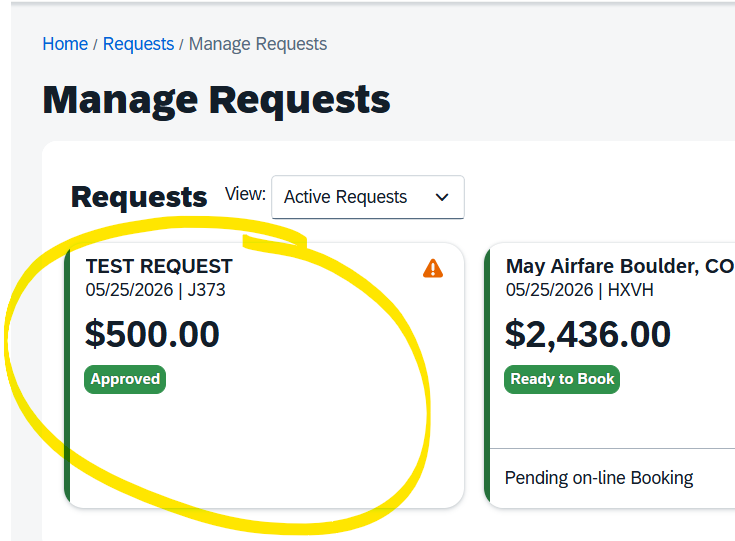Click the Manage Requests page heading
This screenshot has width=735, height=541.
216,100
